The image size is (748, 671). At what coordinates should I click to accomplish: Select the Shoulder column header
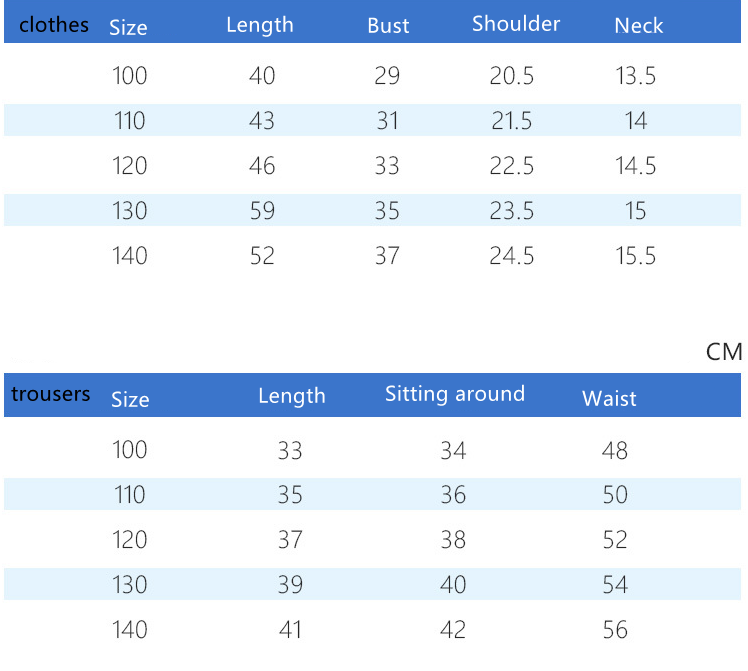pyautogui.click(x=516, y=24)
